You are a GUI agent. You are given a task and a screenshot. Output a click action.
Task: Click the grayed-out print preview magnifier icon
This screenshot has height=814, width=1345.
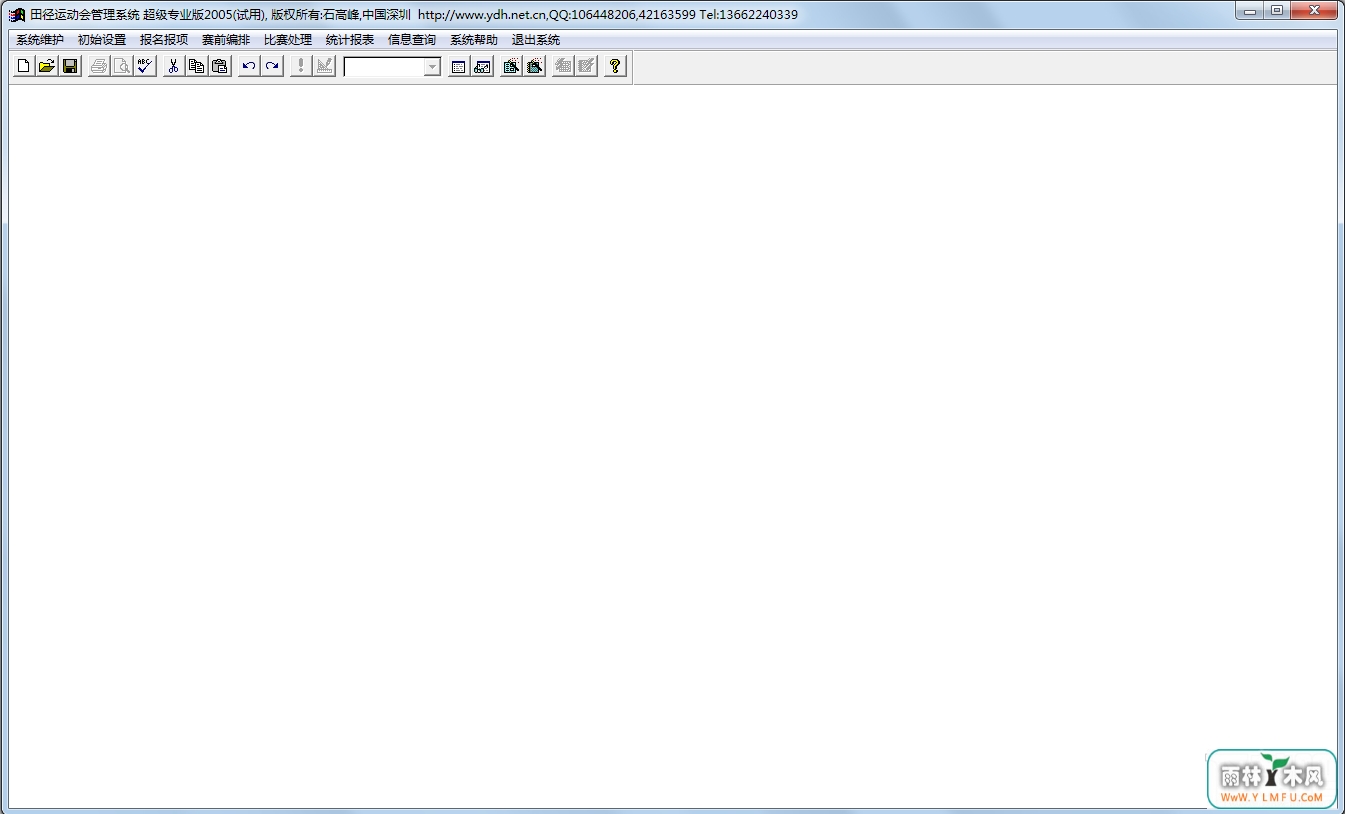tap(122, 67)
